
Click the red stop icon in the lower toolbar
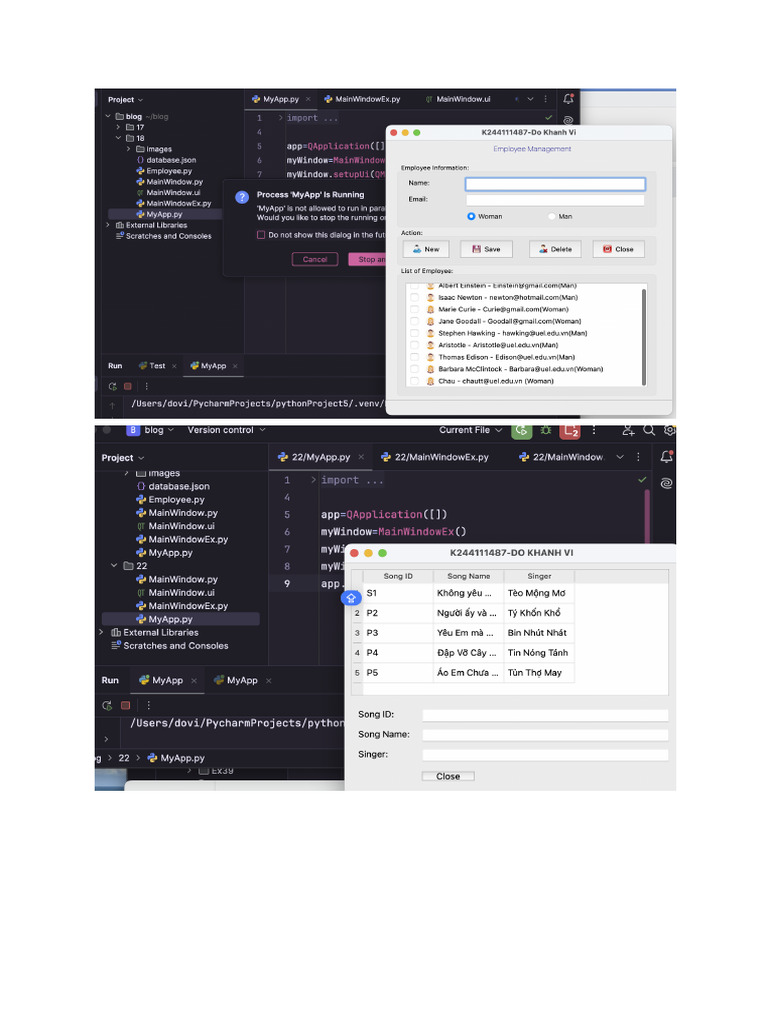(x=570, y=431)
